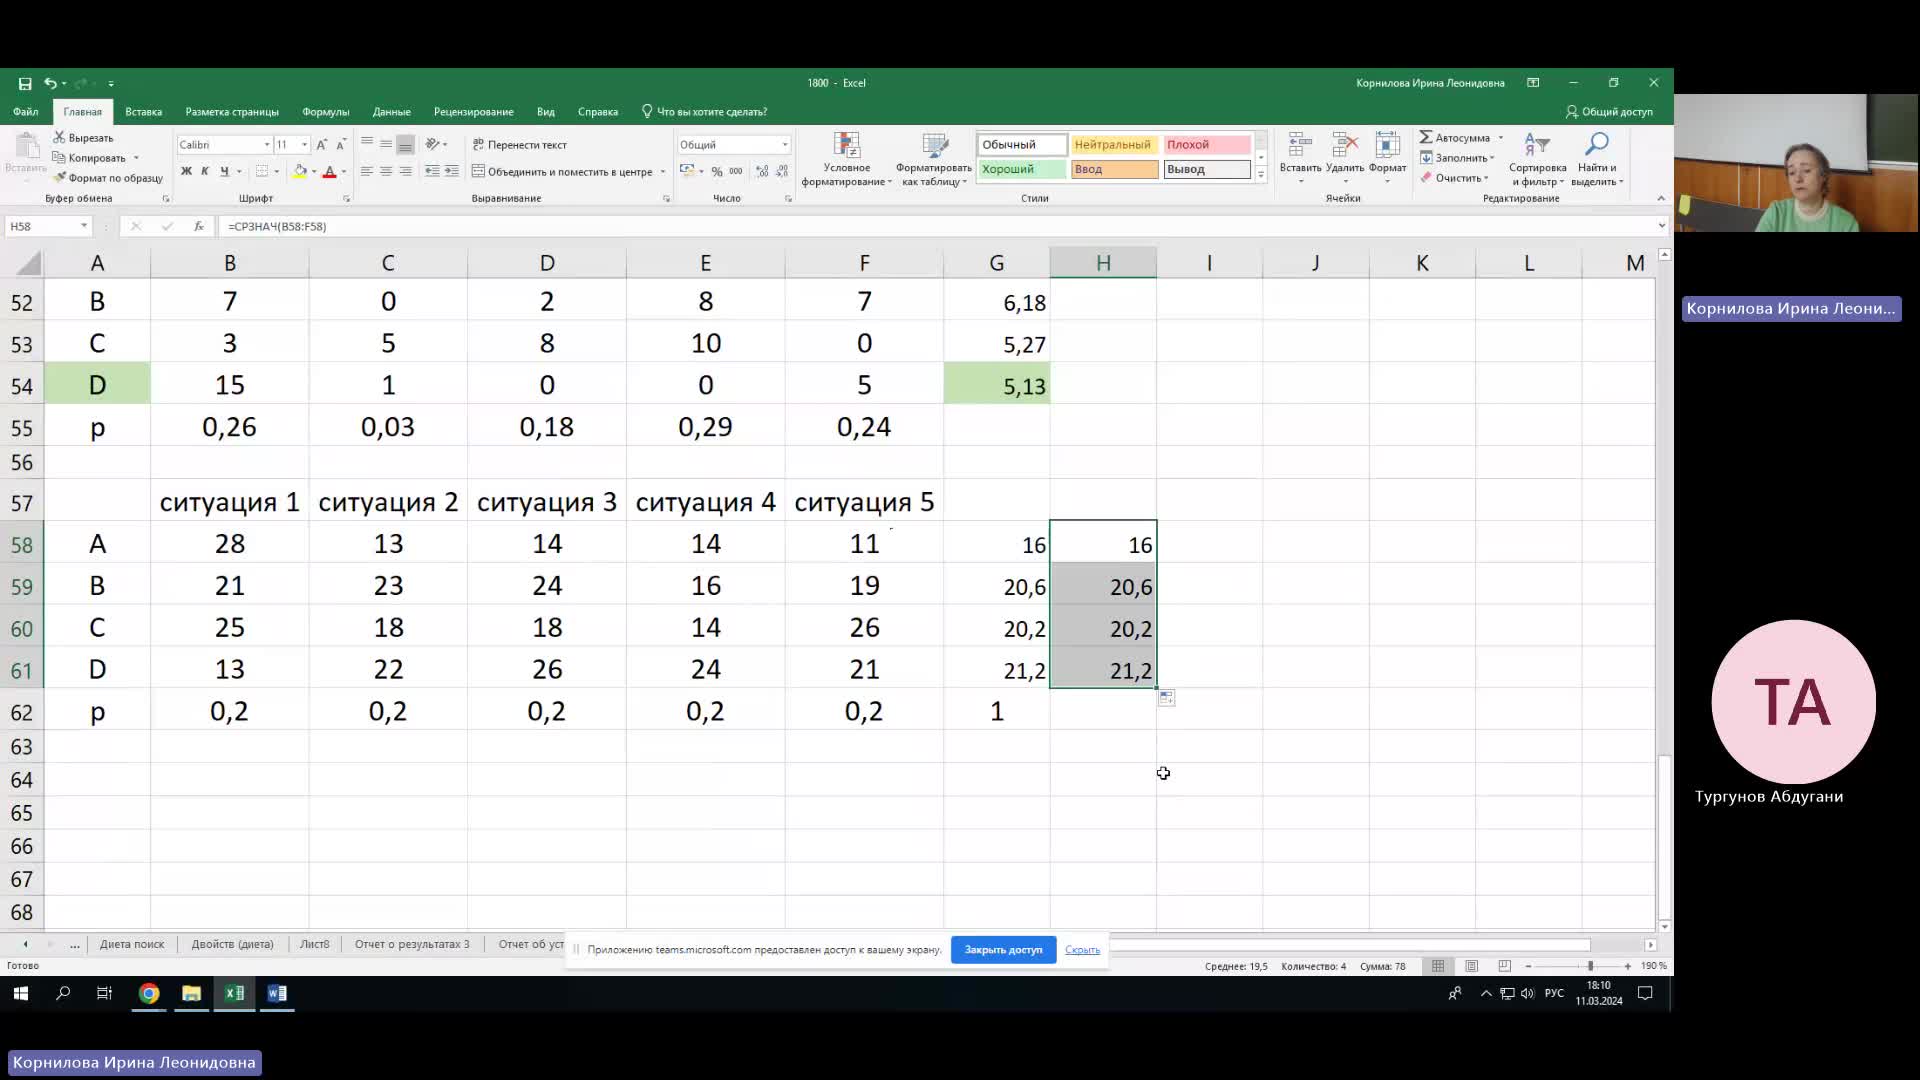Open the Двойств (диета) sheet tab

pyautogui.click(x=232, y=944)
